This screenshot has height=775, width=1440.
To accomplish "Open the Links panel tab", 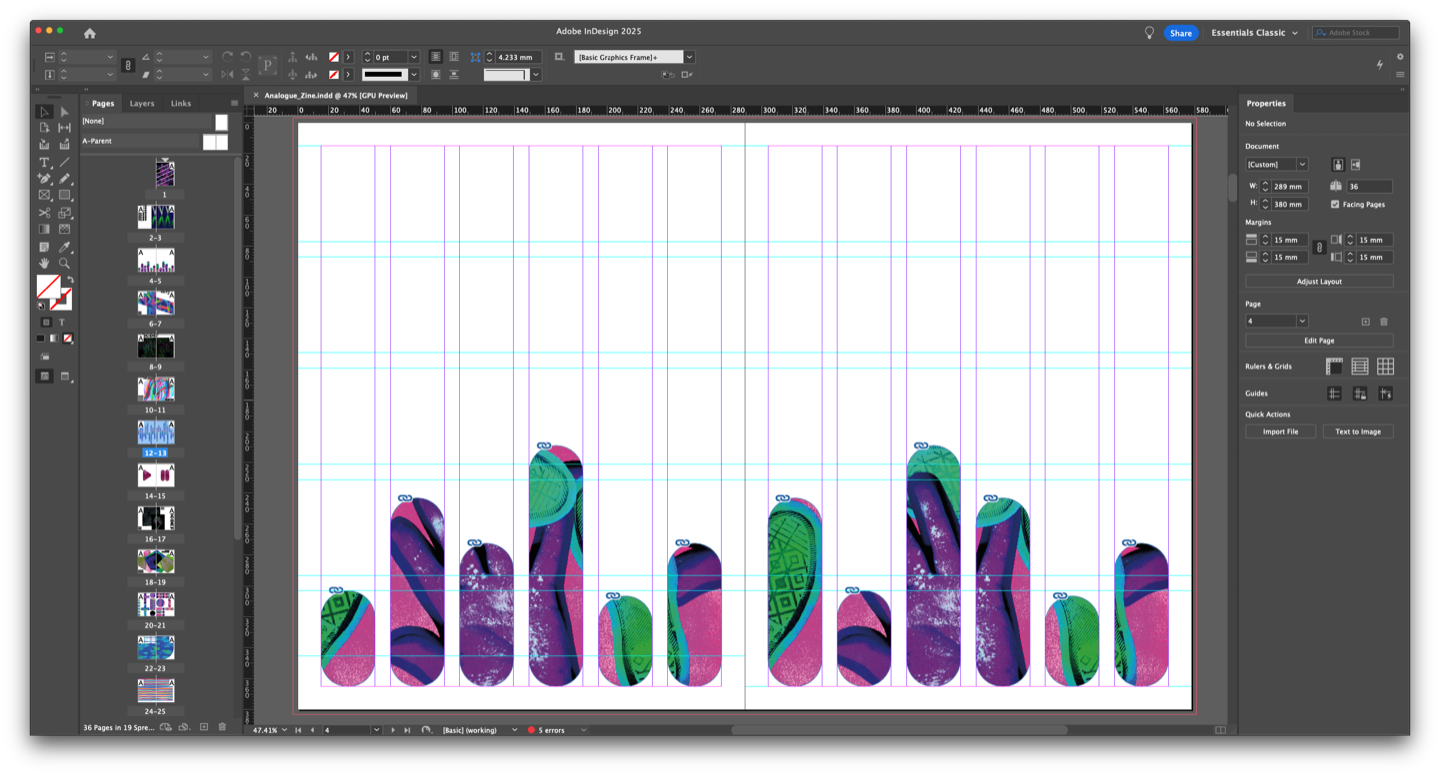I will coord(181,103).
